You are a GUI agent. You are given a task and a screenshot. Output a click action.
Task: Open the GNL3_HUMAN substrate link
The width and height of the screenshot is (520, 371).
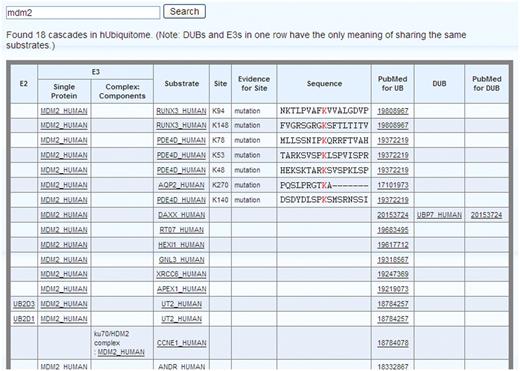[181, 260]
